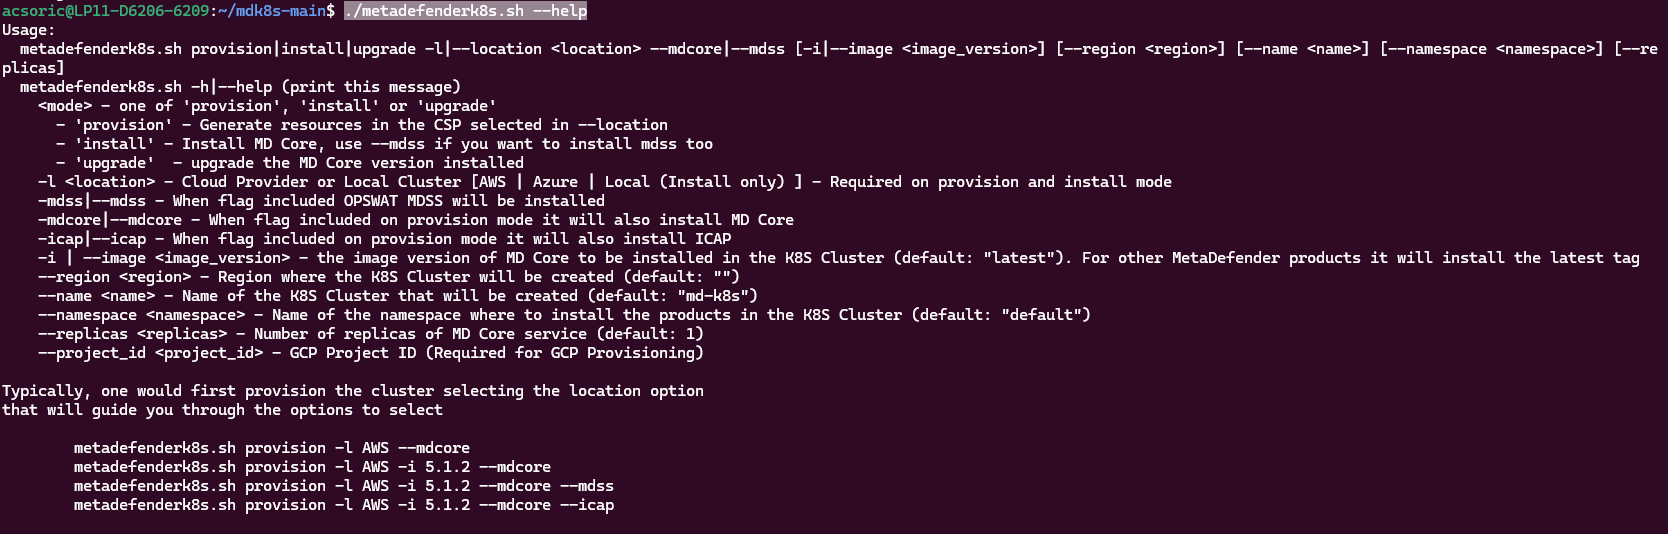Viewport: 1668px width, 534px height.
Task: Click the '--region <region>' option line
Action: (x=389, y=277)
